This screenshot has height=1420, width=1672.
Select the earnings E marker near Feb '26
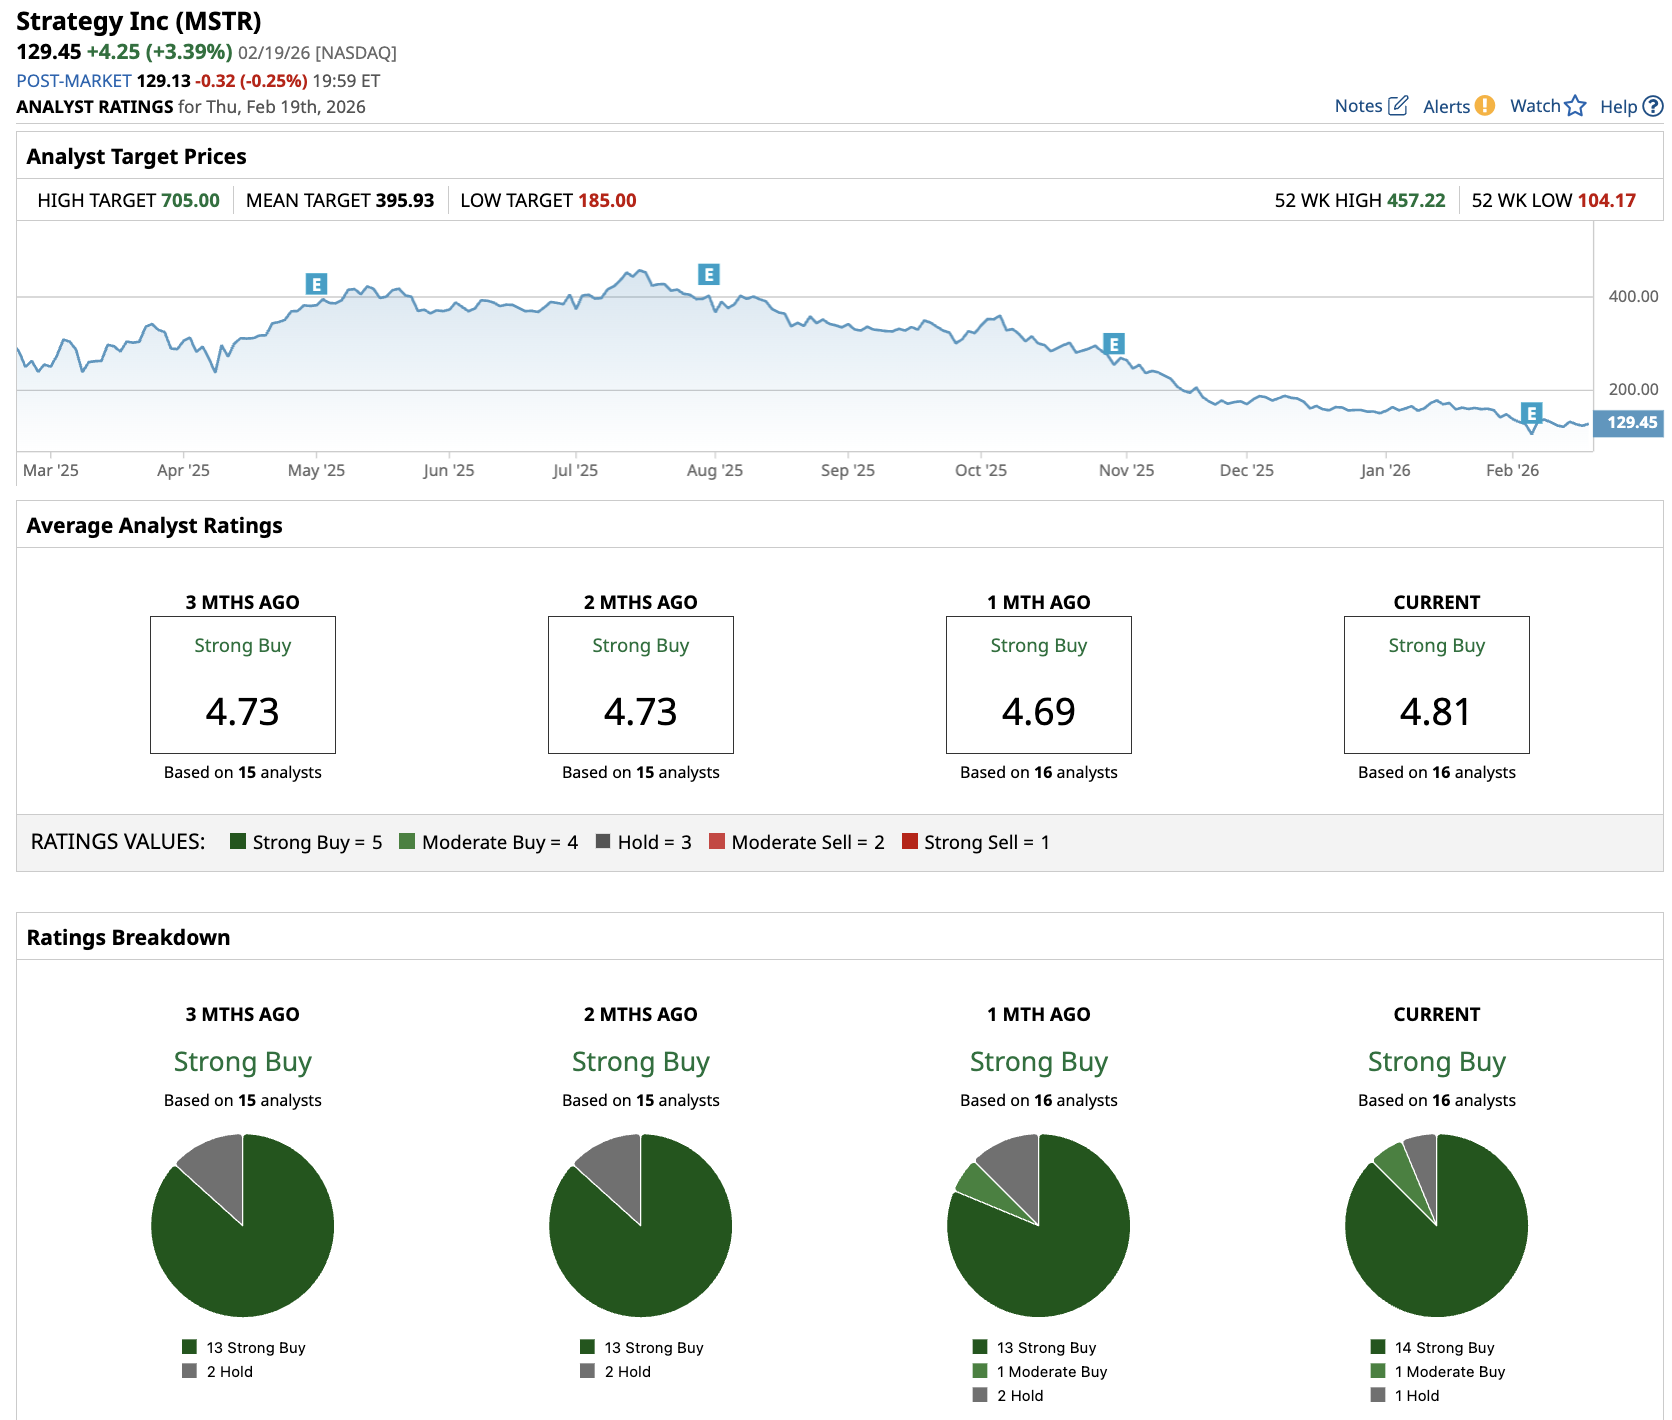click(x=1531, y=413)
